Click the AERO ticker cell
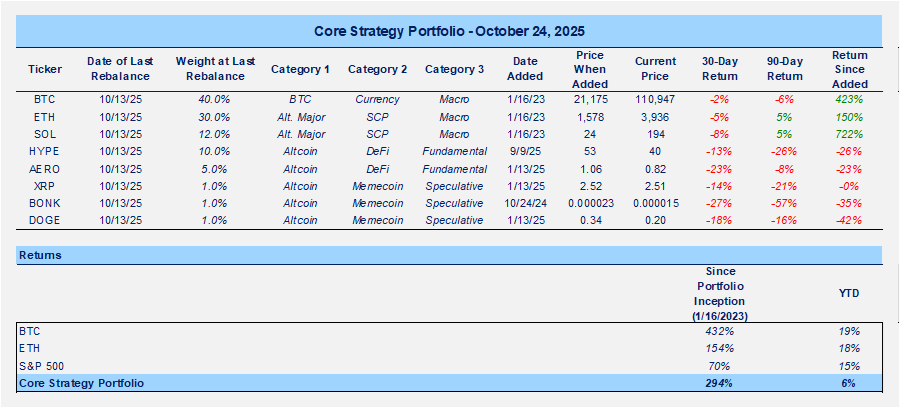This screenshot has width=900, height=408. (x=45, y=169)
